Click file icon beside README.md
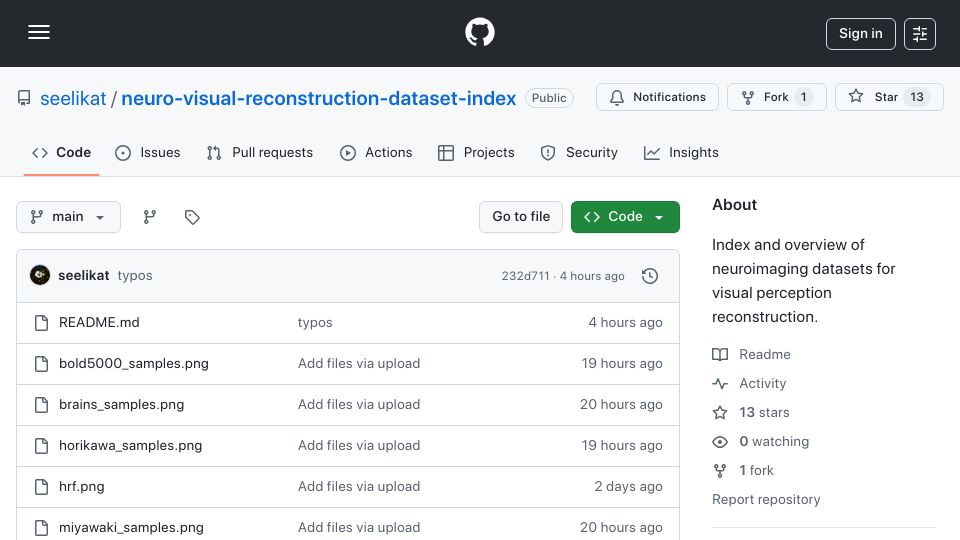The height and width of the screenshot is (540, 960). [x=41, y=323]
